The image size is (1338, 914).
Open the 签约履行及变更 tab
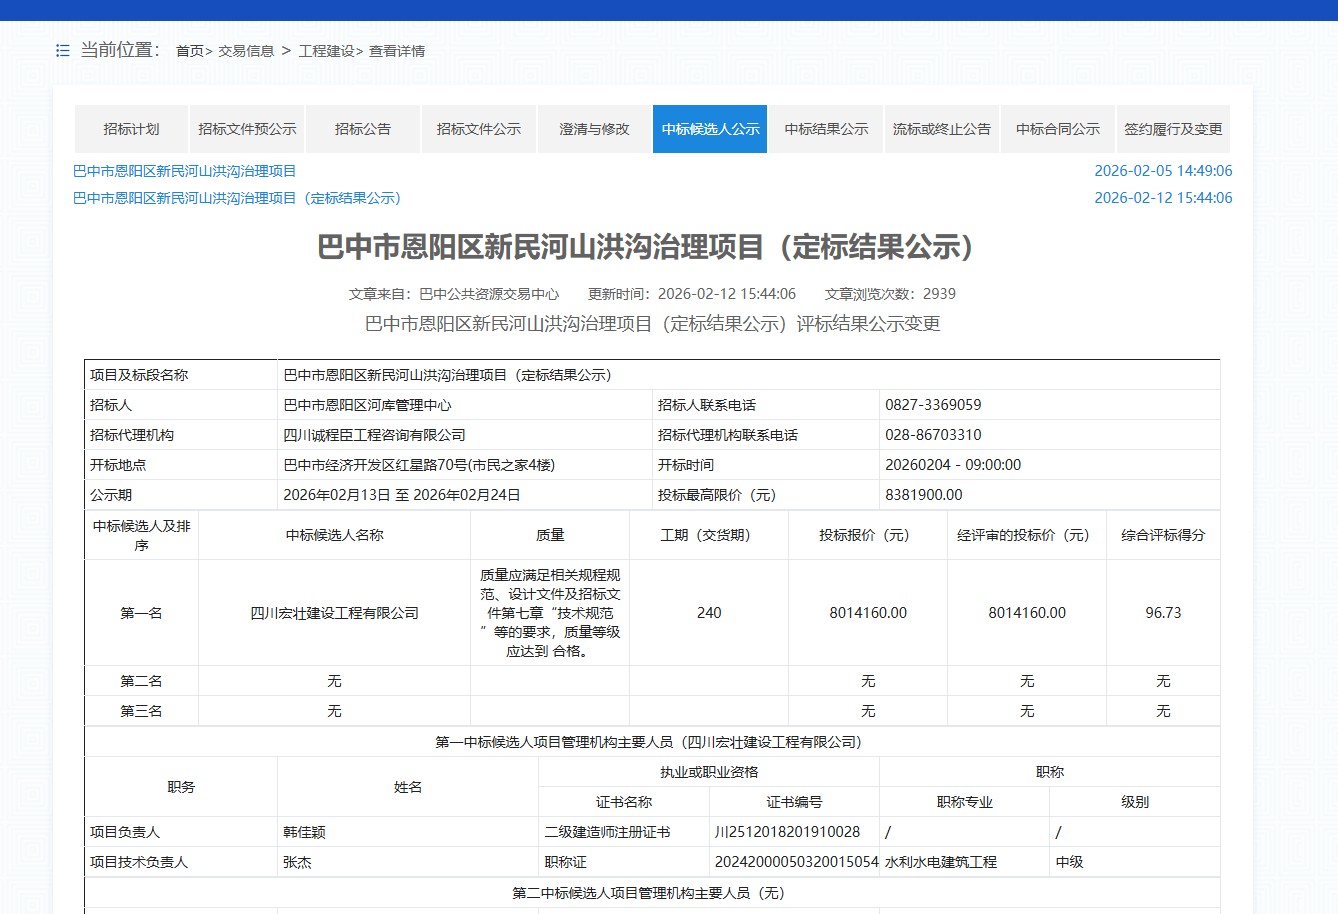point(1173,129)
